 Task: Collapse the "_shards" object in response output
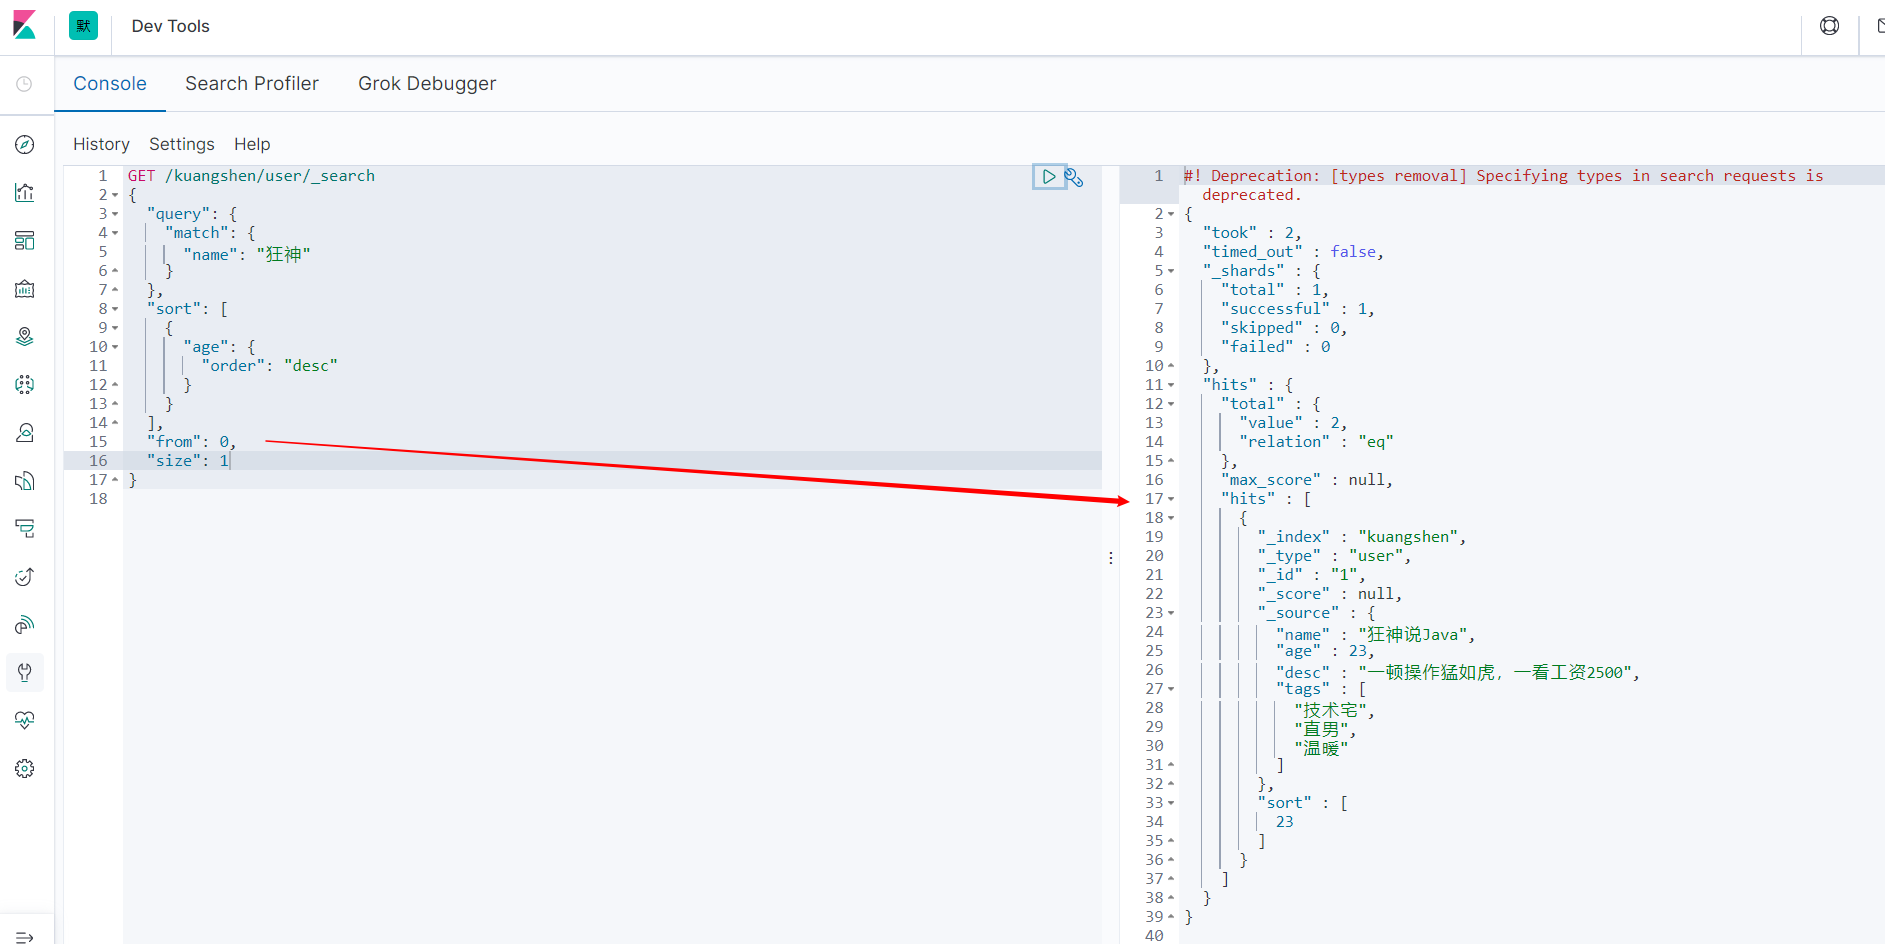1171,271
